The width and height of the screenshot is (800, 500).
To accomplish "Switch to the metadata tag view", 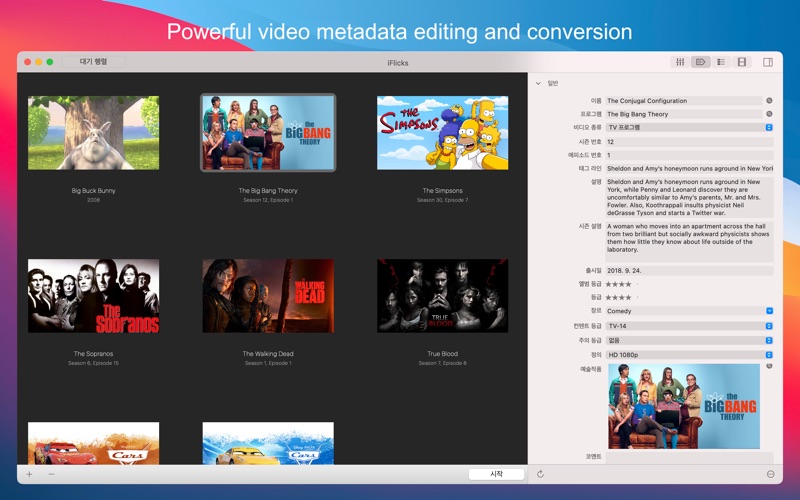I will point(701,62).
